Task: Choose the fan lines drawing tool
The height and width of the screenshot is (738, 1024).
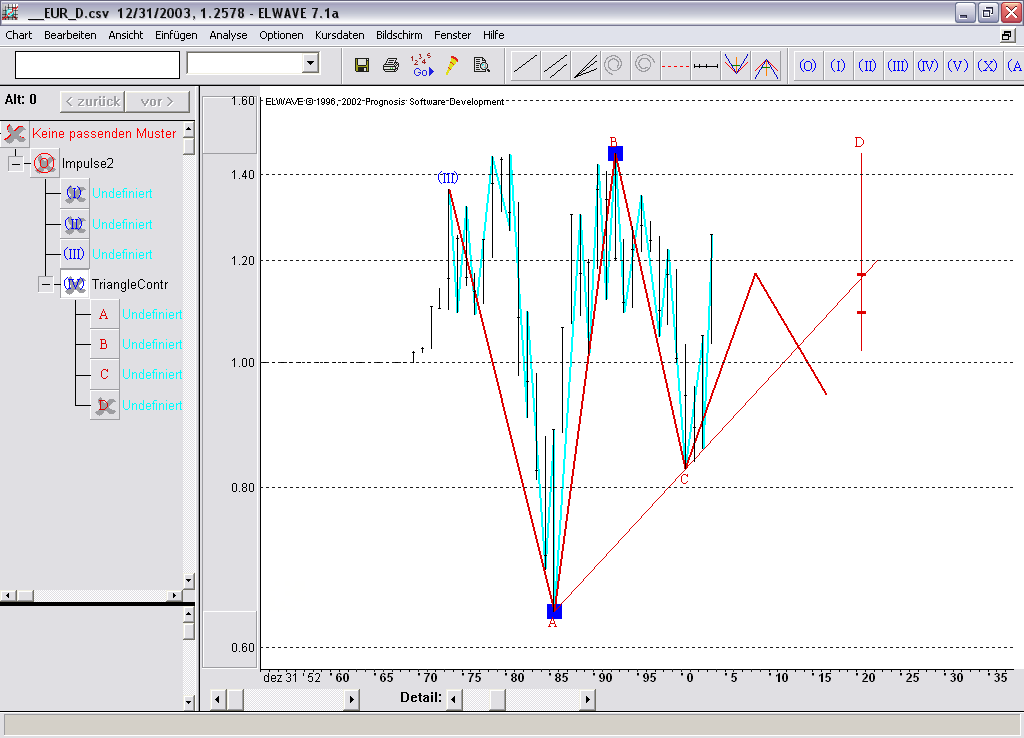Action: pyautogui.click(x=585, y=66)
